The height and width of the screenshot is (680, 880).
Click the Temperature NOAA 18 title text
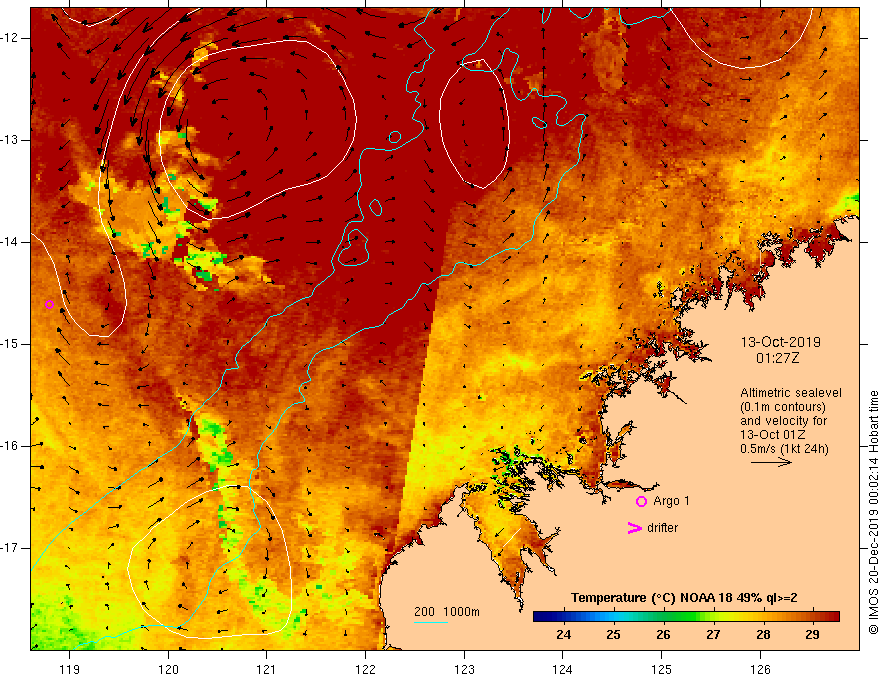coord(684,598)
